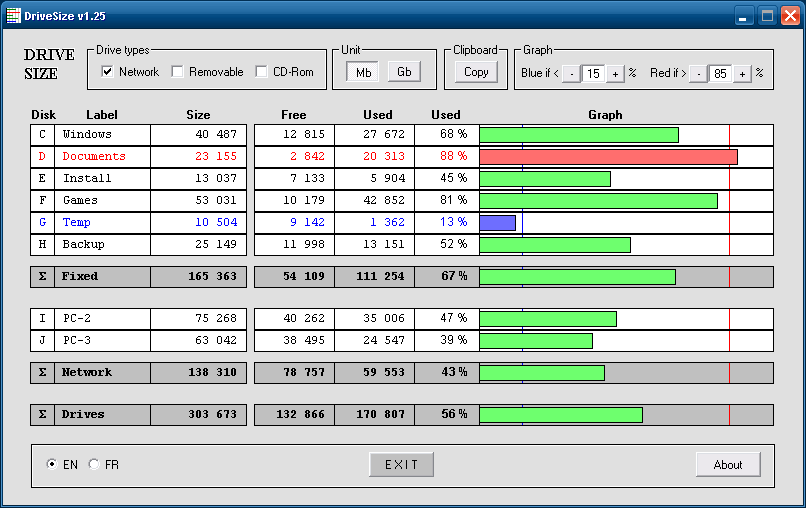Click the 'Windows' label of drive C
This screenshot has width=806, height=508.
click(87, 134)
